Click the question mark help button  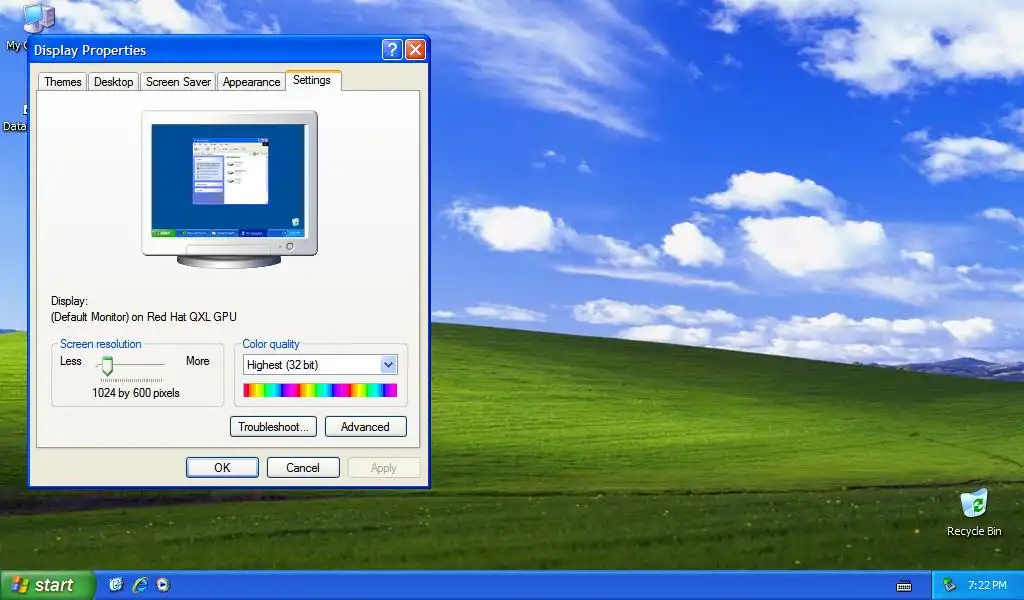[x=392, y=50]
